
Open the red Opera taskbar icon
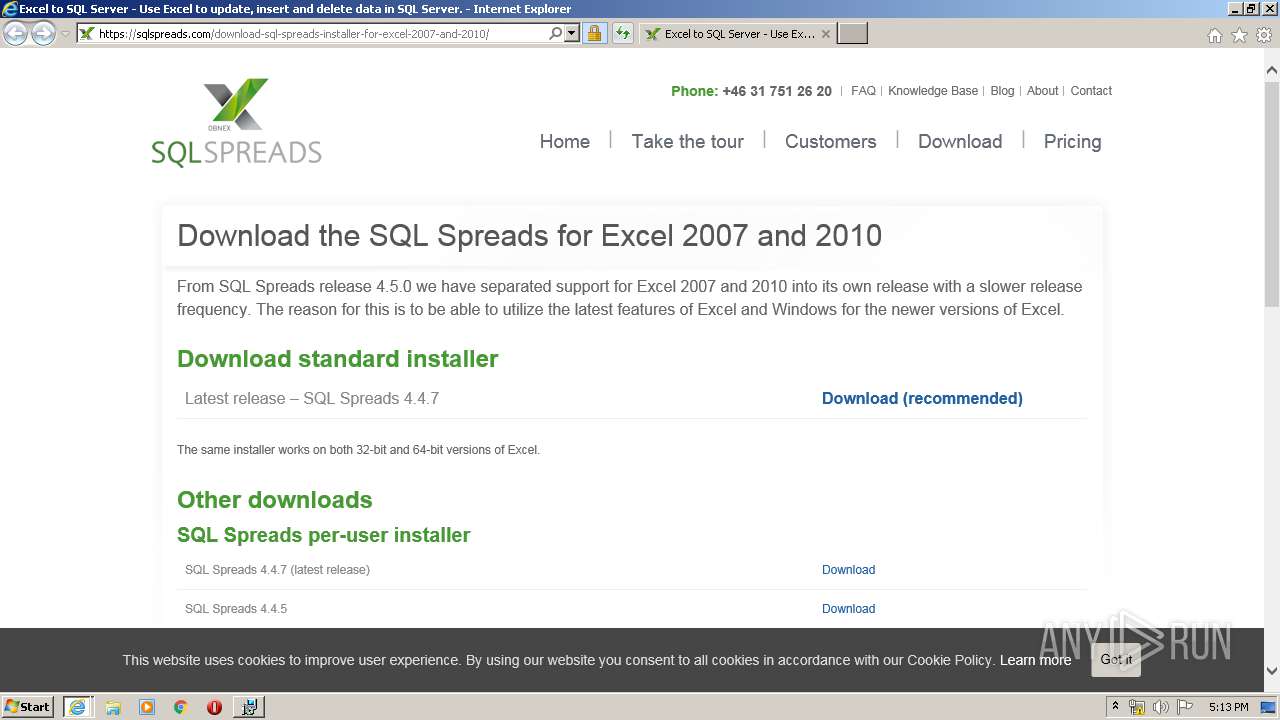click(x=214, y=707)
